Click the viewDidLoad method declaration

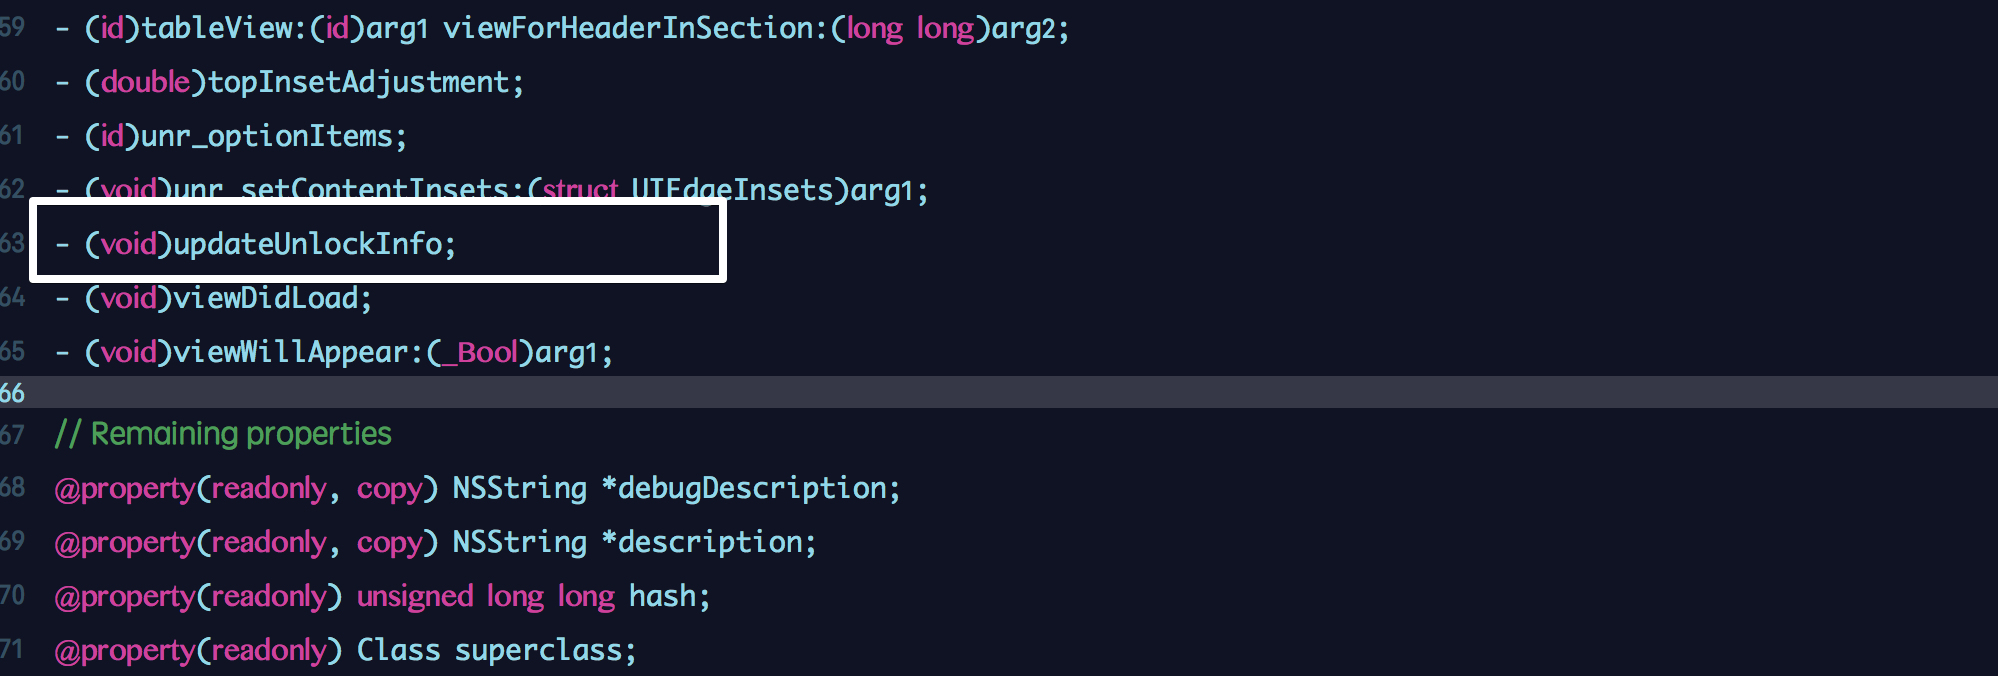click(x=265, y=298)
